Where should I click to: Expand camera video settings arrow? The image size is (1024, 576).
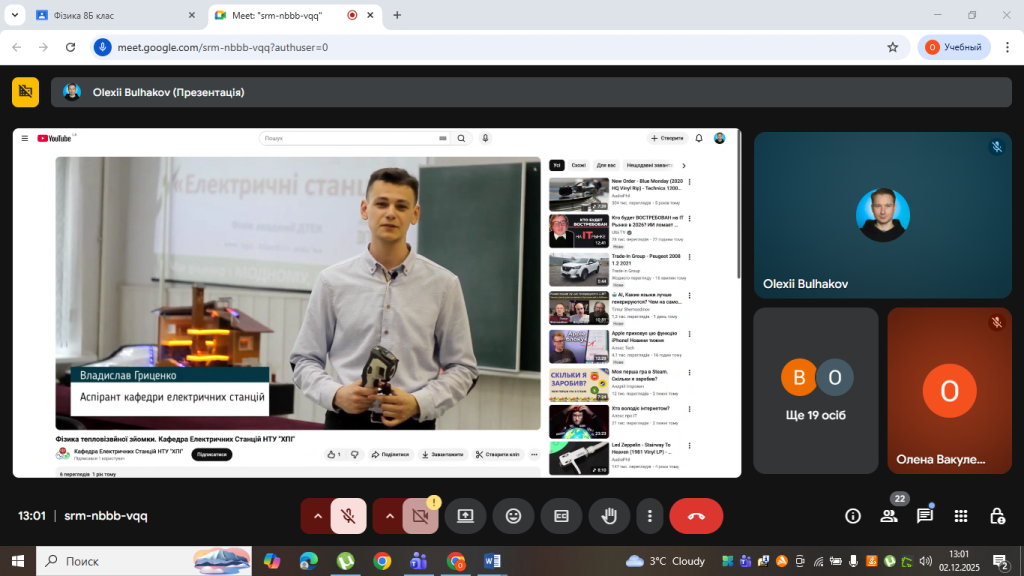(x=389, y=516)
